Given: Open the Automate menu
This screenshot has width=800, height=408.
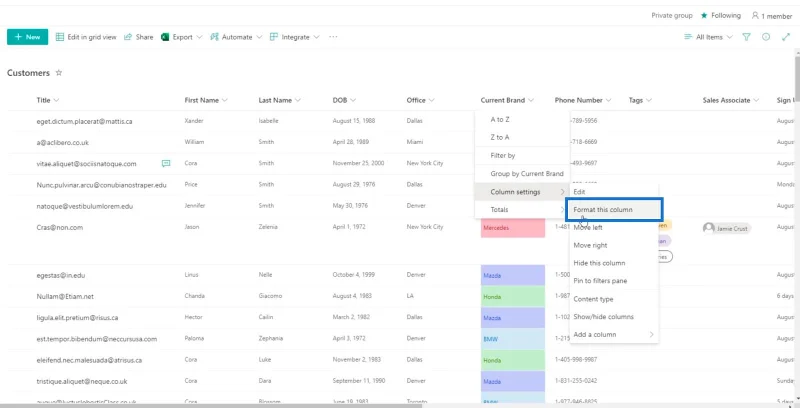Looking at the screenshot, I should click(236, 37).
